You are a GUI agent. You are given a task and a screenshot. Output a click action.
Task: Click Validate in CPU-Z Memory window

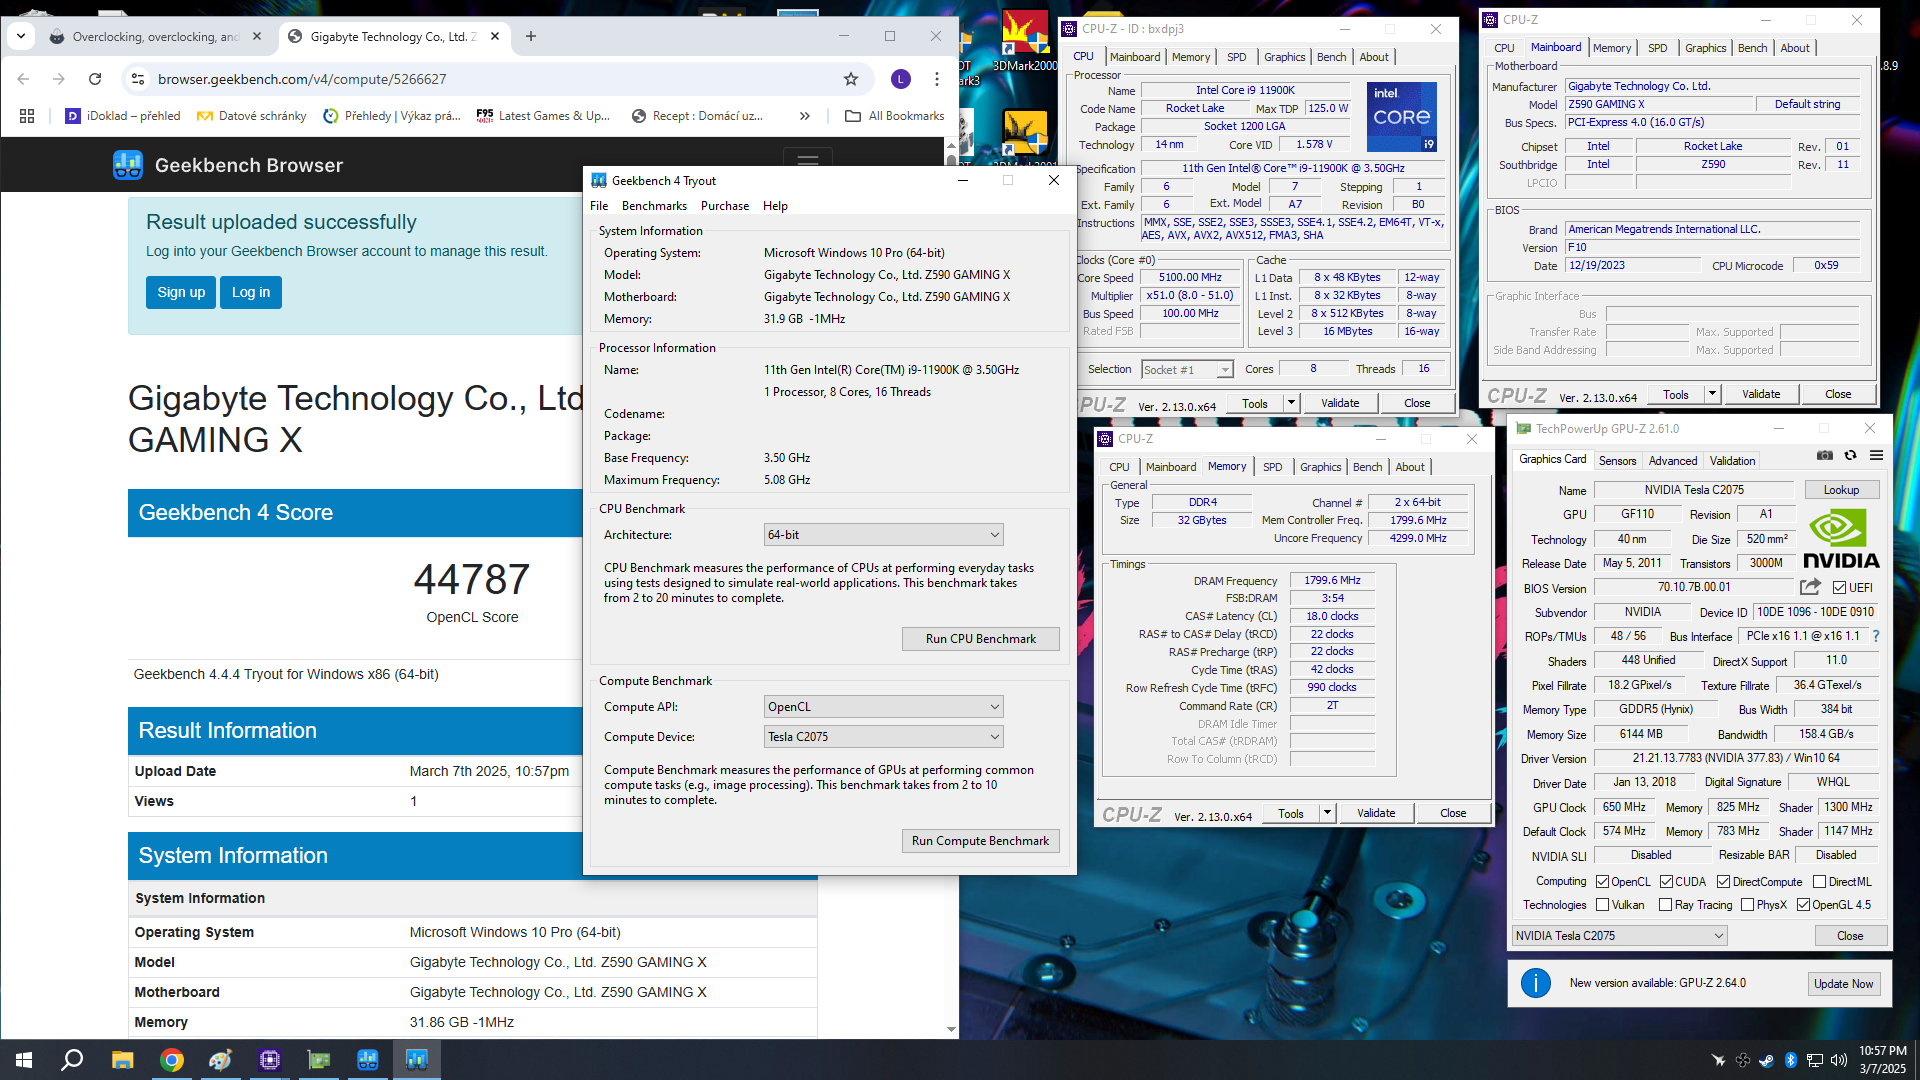click(1376, 813)
